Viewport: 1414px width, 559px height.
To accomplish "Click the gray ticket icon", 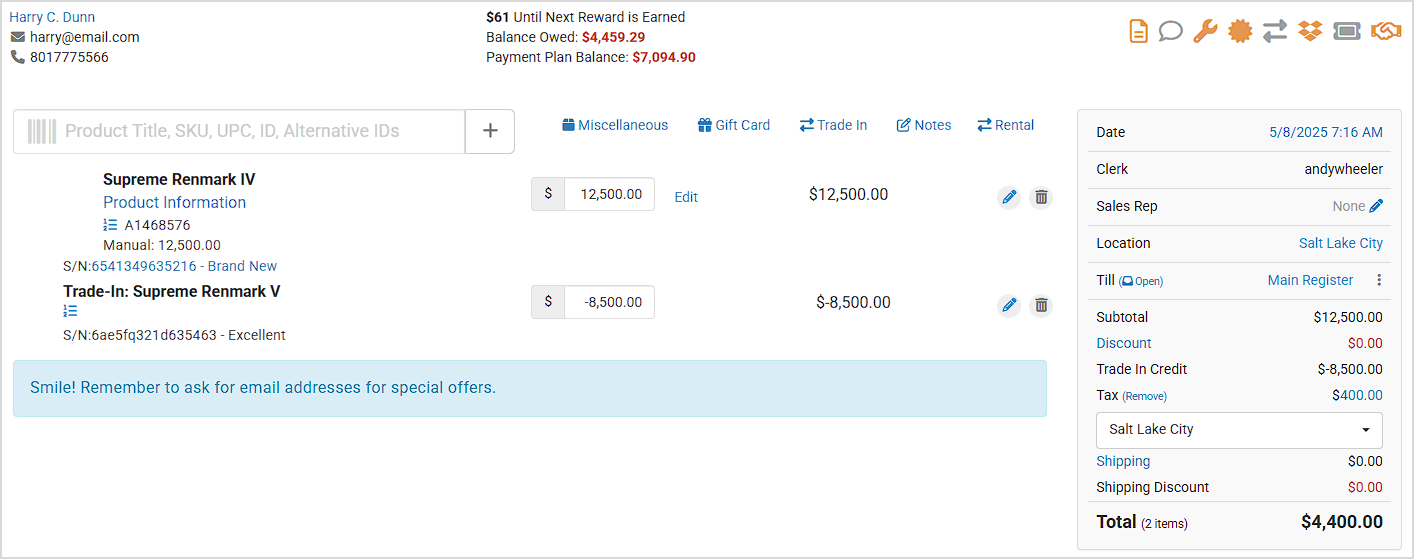I will [1347, 31].
